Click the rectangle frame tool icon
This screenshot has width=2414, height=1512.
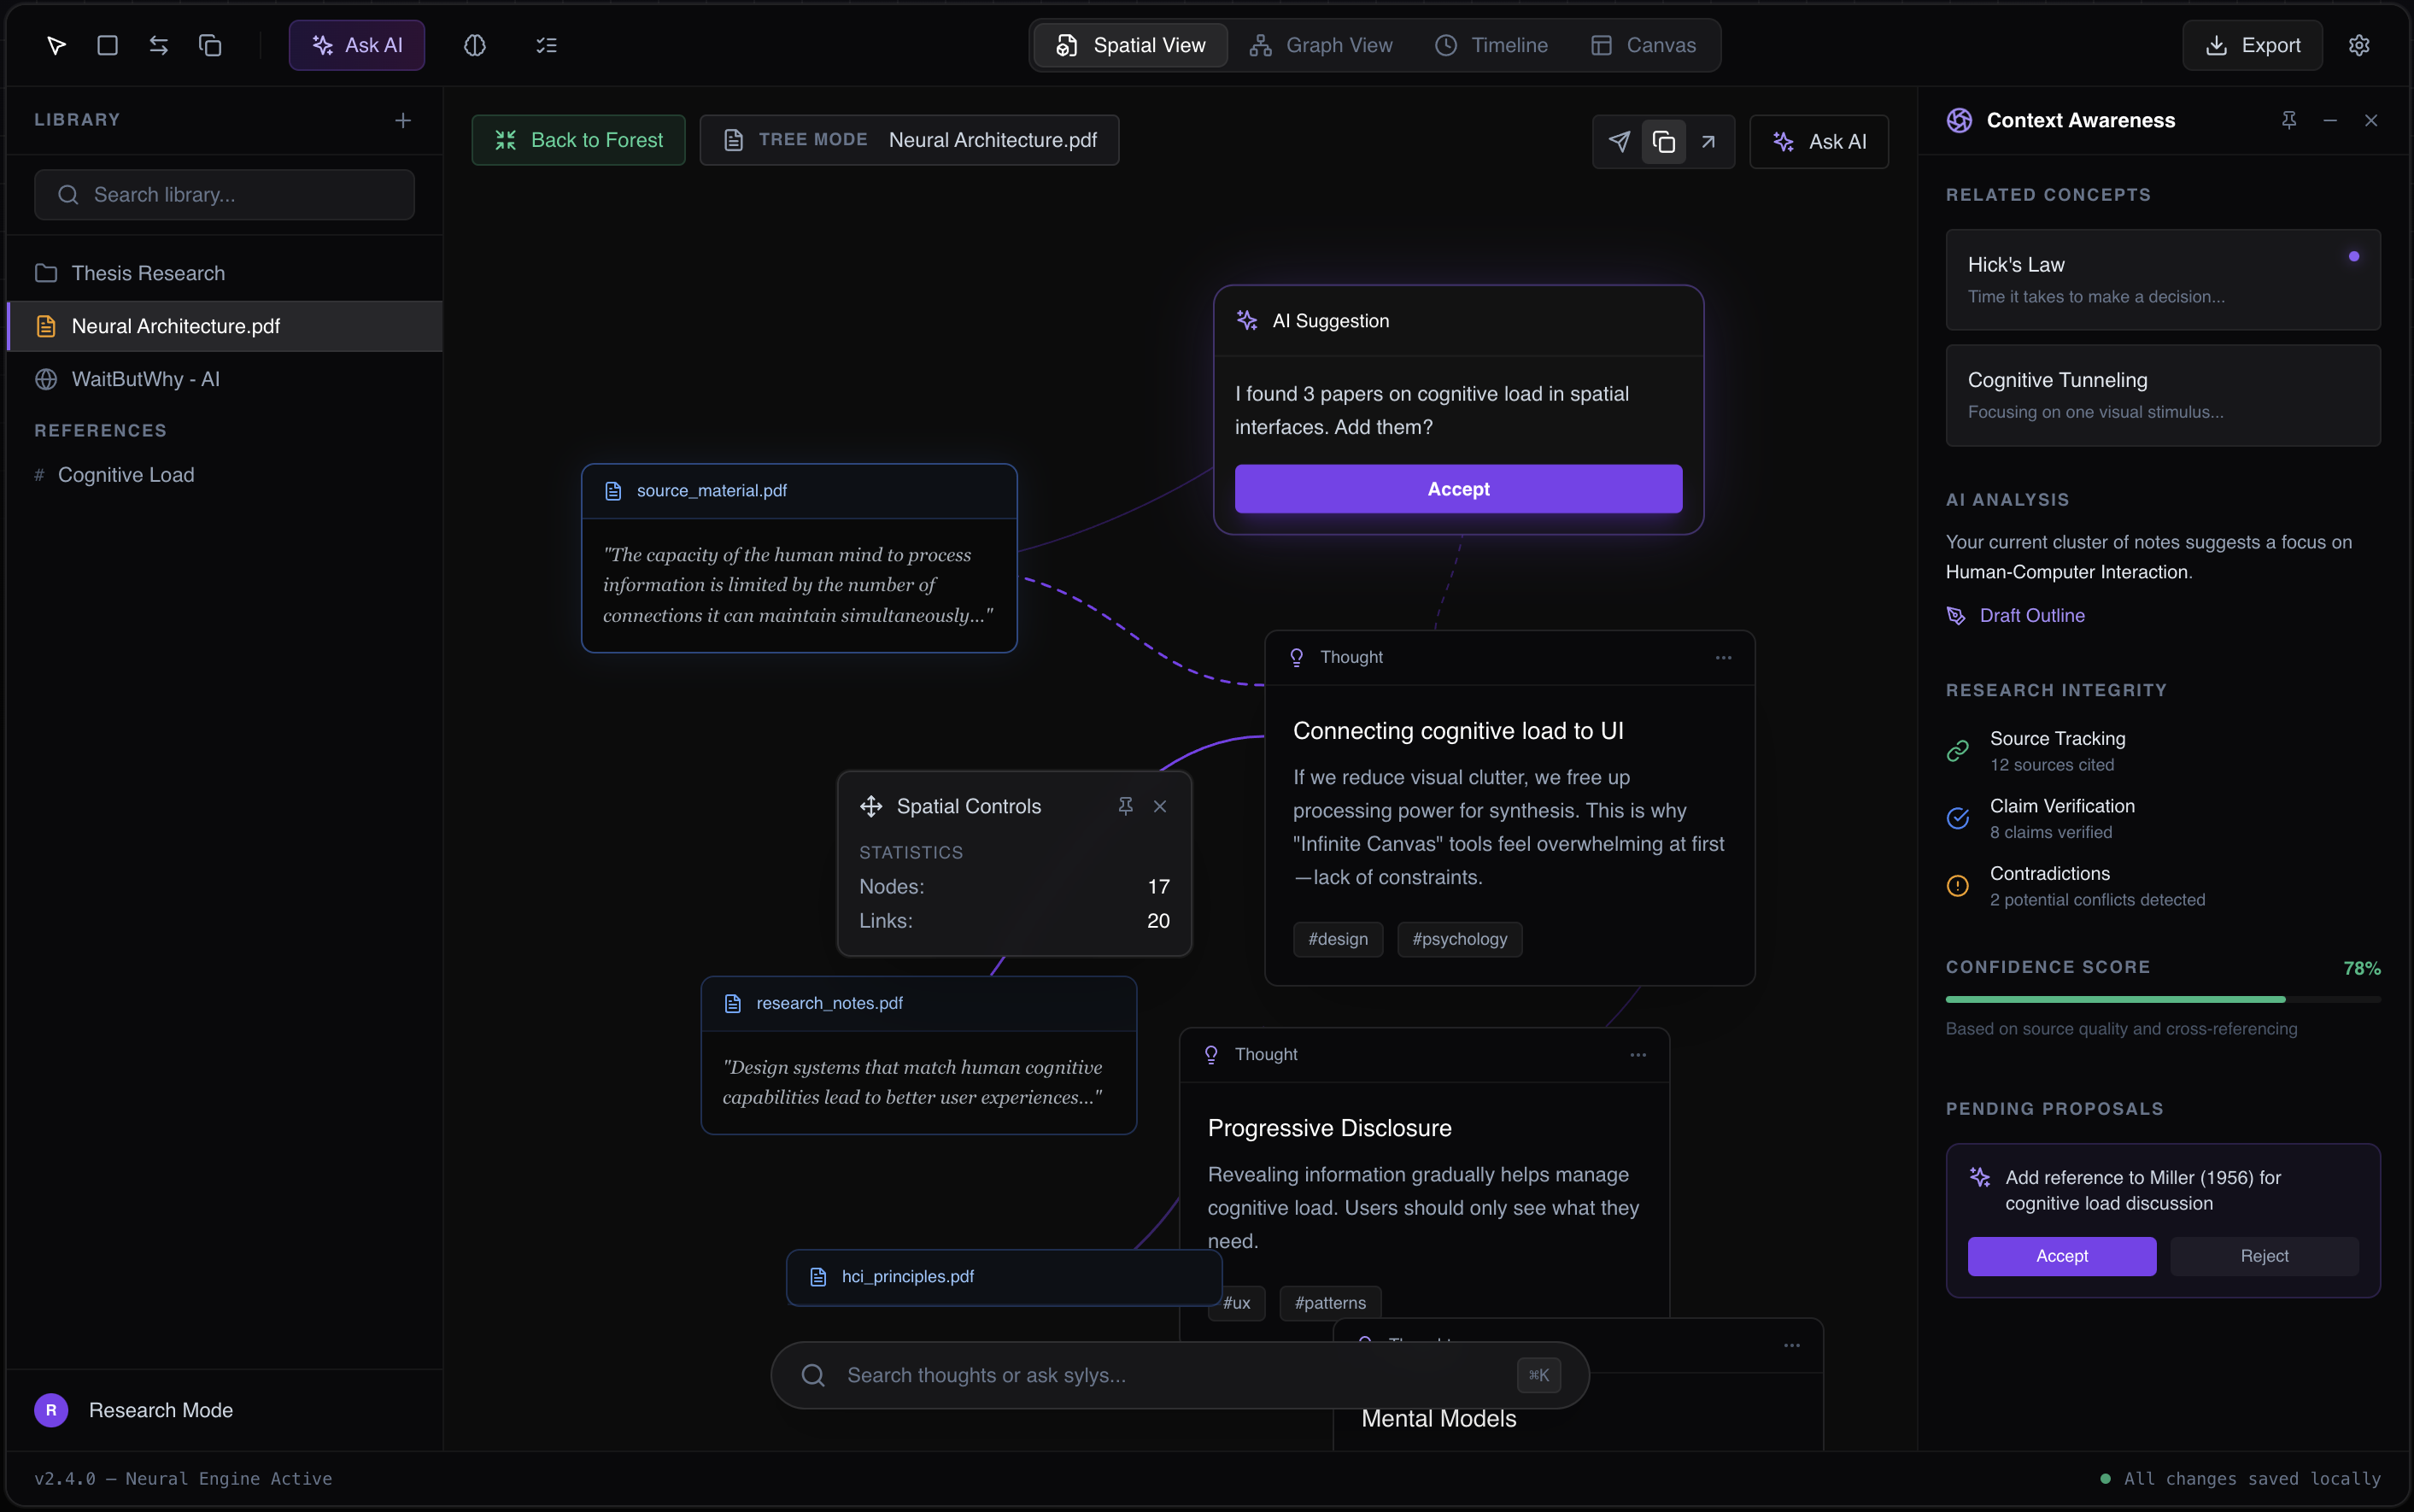107,45
